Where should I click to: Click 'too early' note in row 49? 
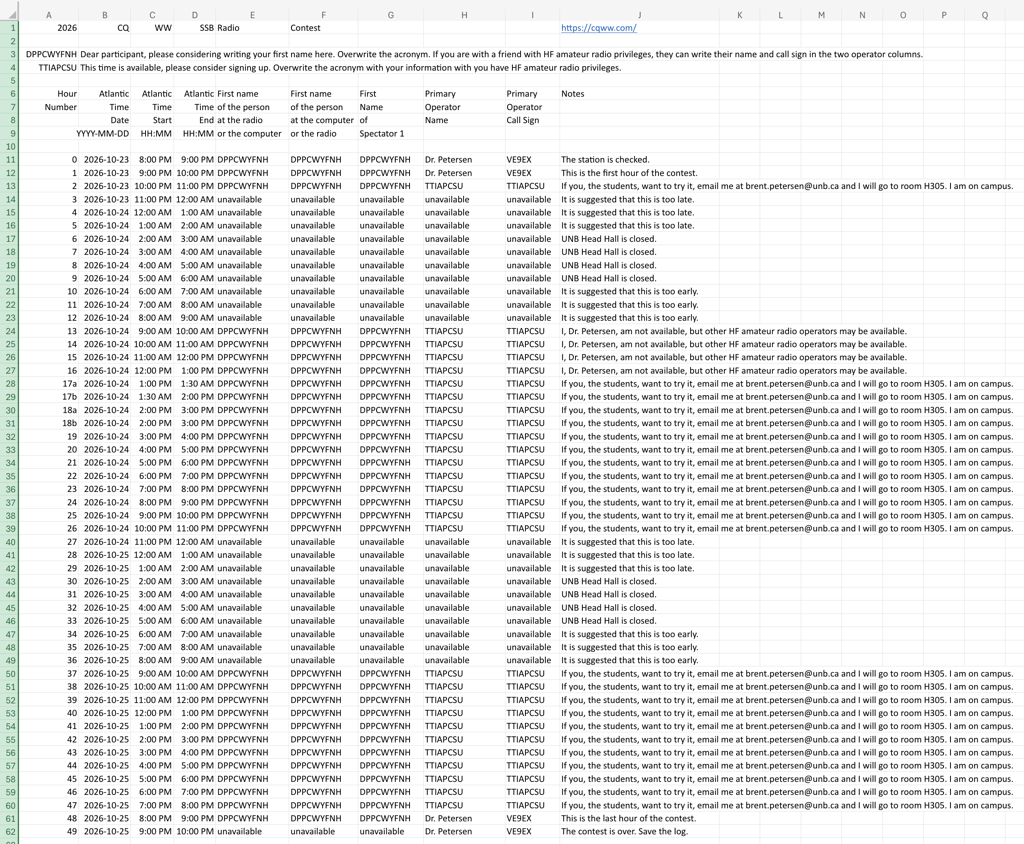point(630,660)
